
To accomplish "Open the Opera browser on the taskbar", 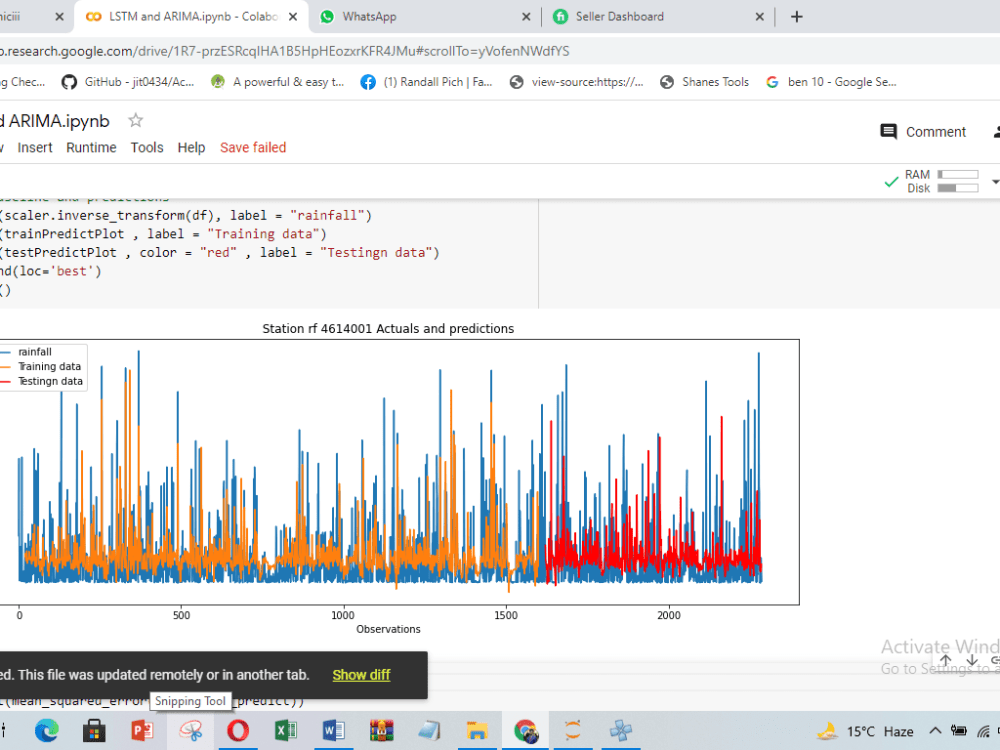I will pyautogui.click(x=238, y=730).
